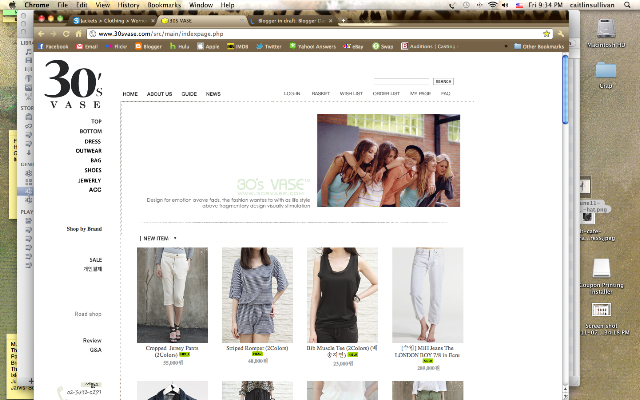Click the Shop by Brand link
This screenshot has height=400, width=640.
84,229
